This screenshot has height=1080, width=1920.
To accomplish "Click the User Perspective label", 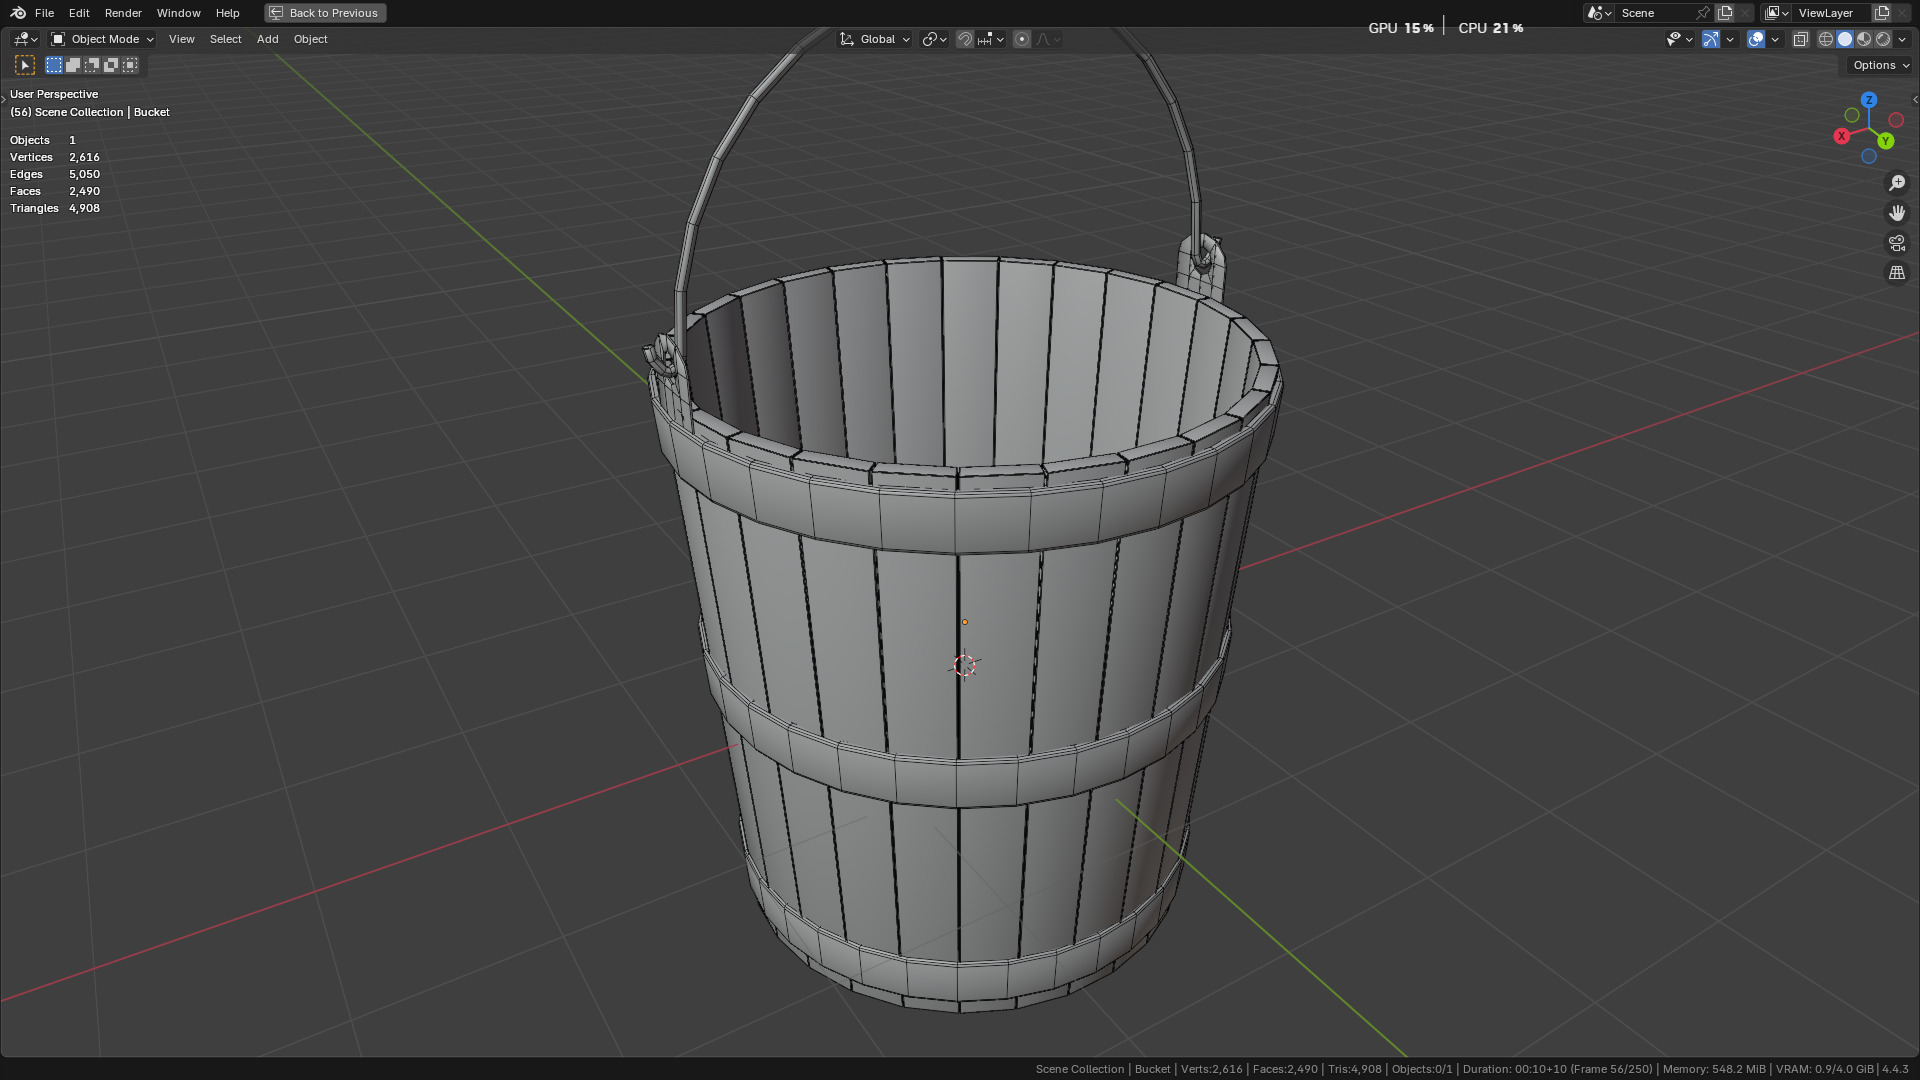I will point(54,94).
